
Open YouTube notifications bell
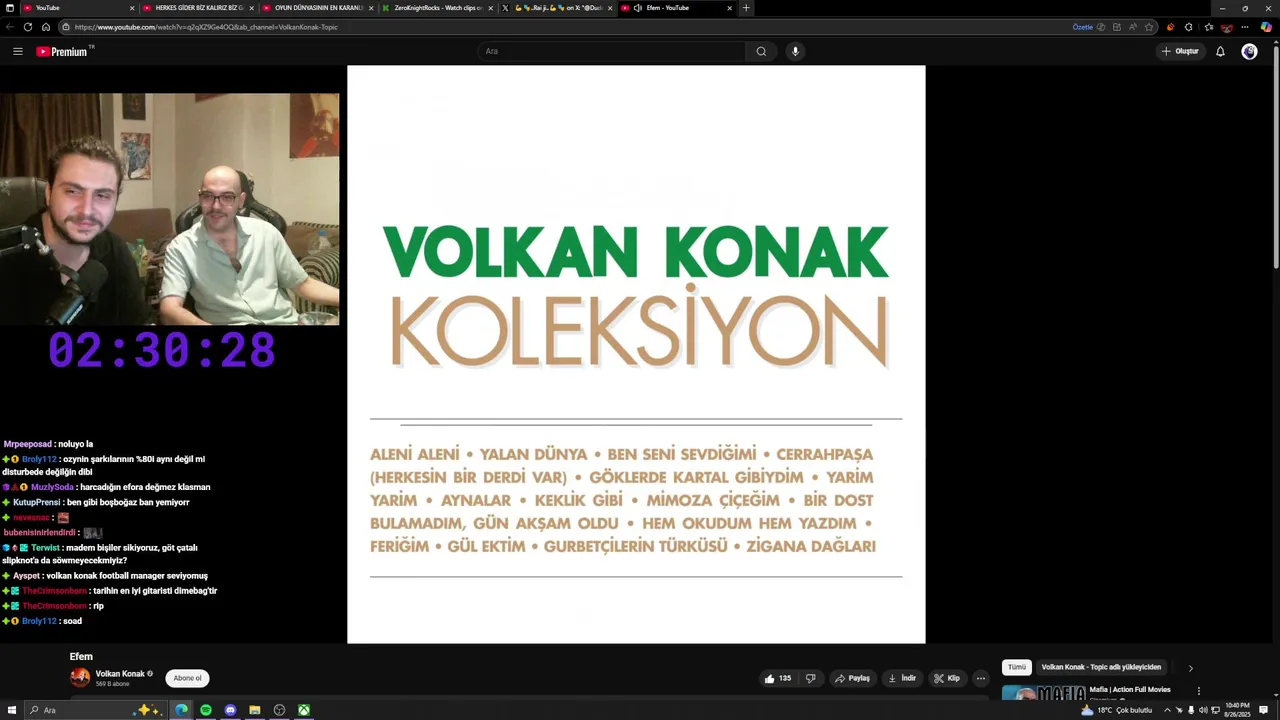1220,51
